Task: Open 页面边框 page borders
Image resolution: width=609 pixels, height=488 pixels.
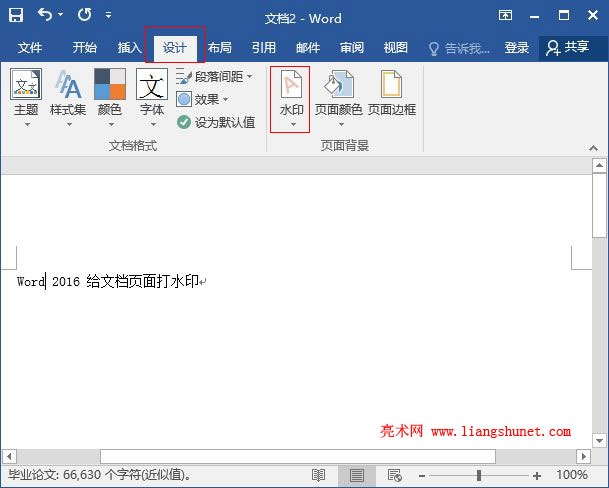Action: (x=392, y=93)
